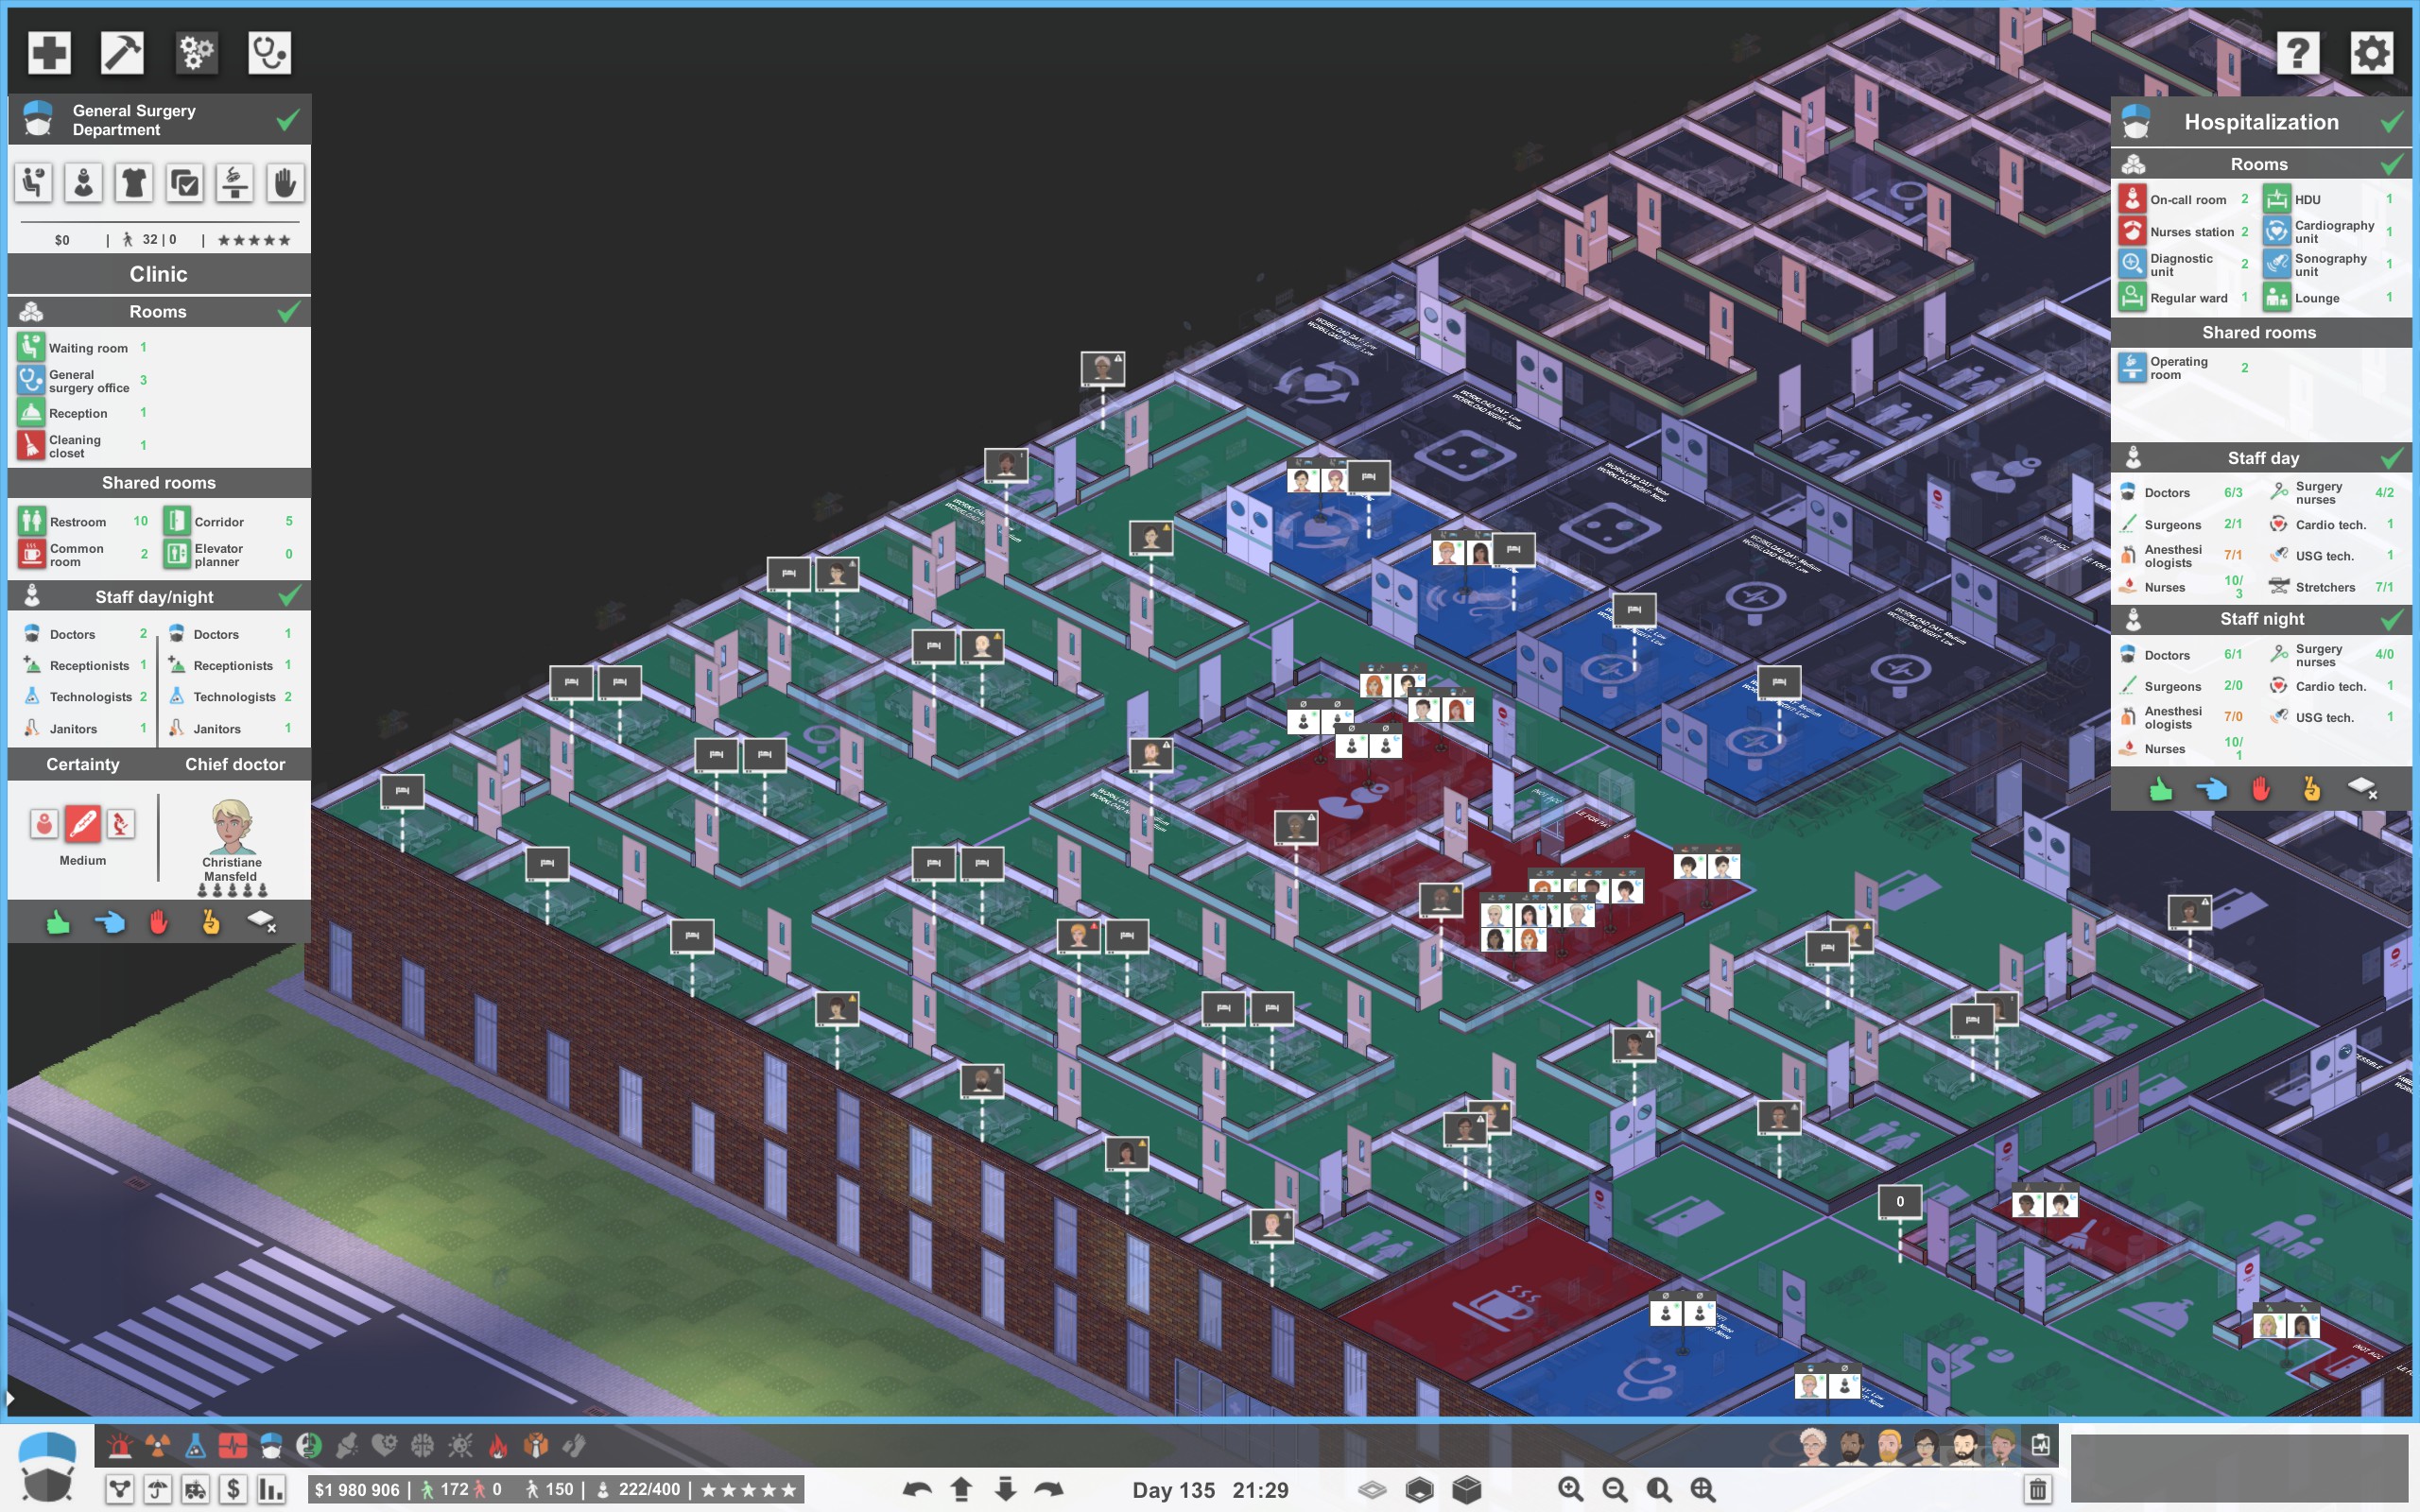Zoom out the camera view
2420x1512 pixels.
(x=1615, y=1489)
